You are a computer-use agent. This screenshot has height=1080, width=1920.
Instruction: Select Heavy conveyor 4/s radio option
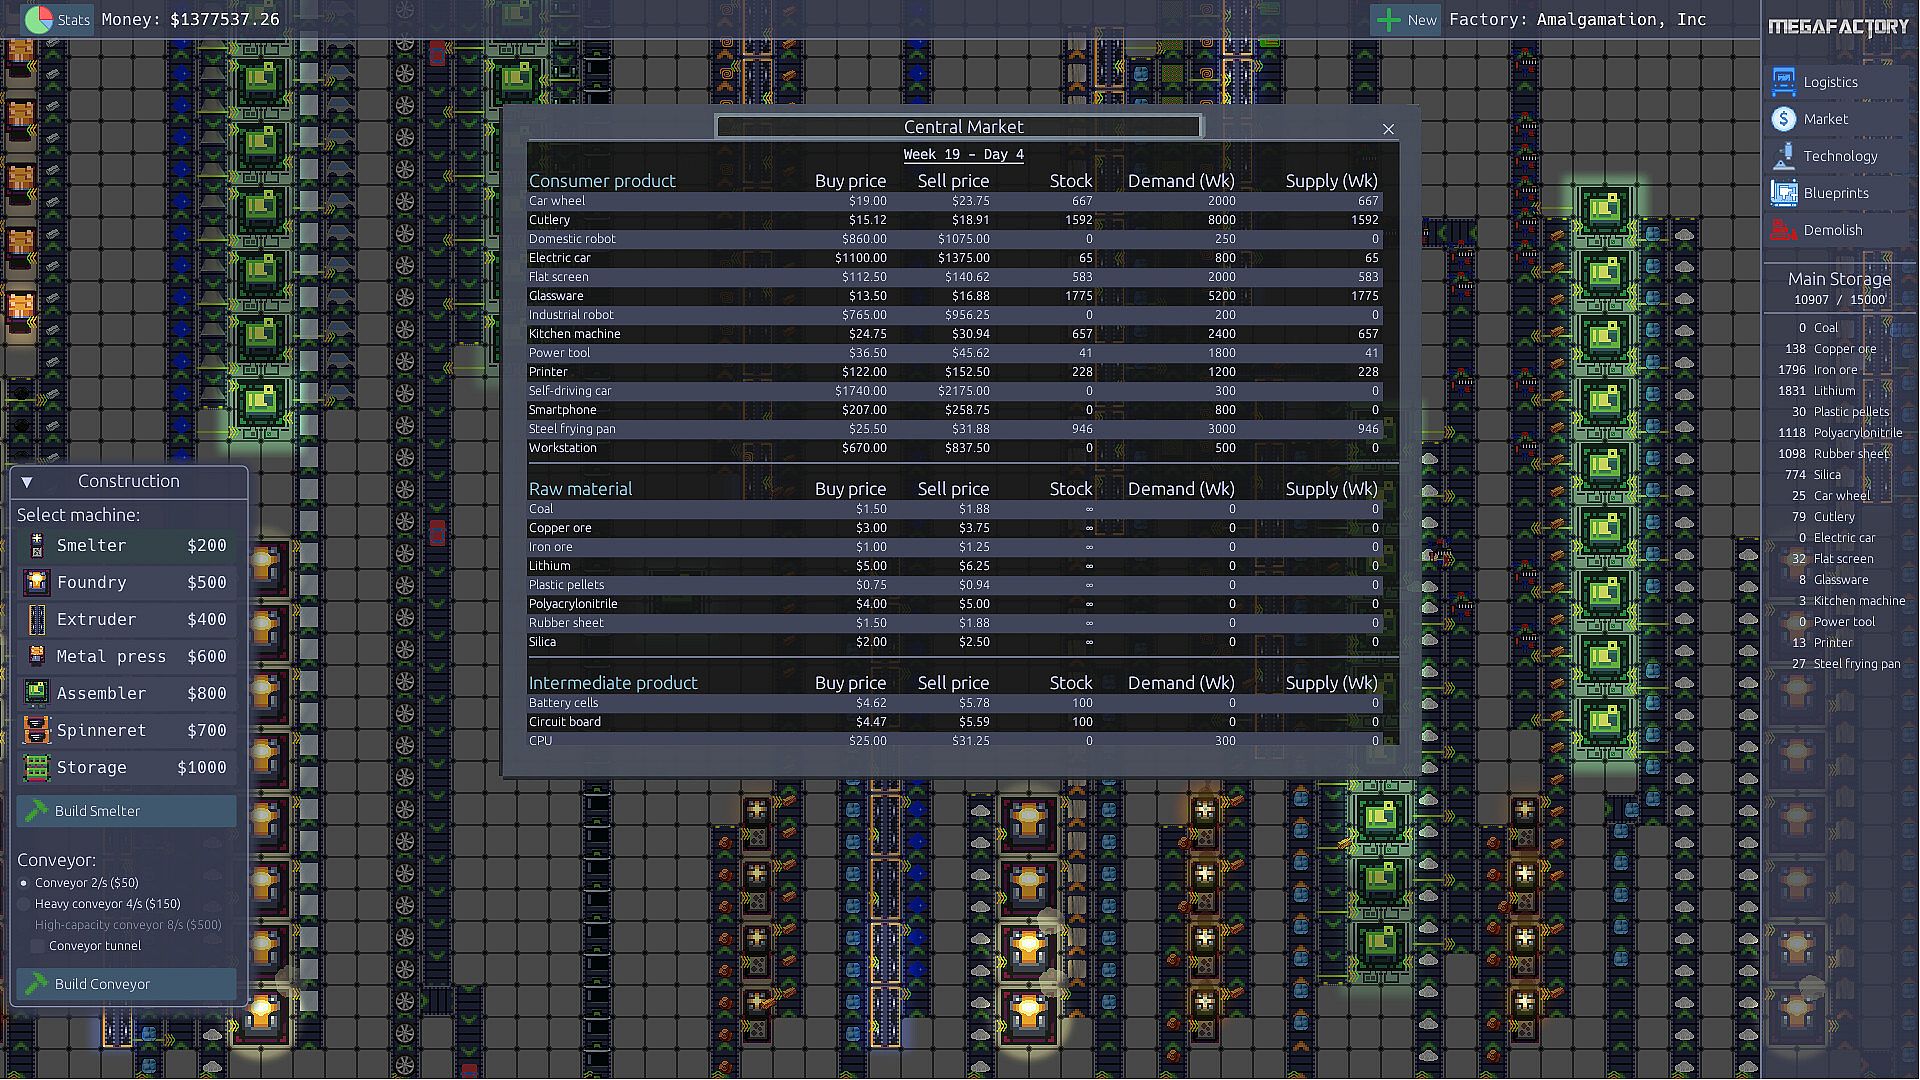pos(24,904)
